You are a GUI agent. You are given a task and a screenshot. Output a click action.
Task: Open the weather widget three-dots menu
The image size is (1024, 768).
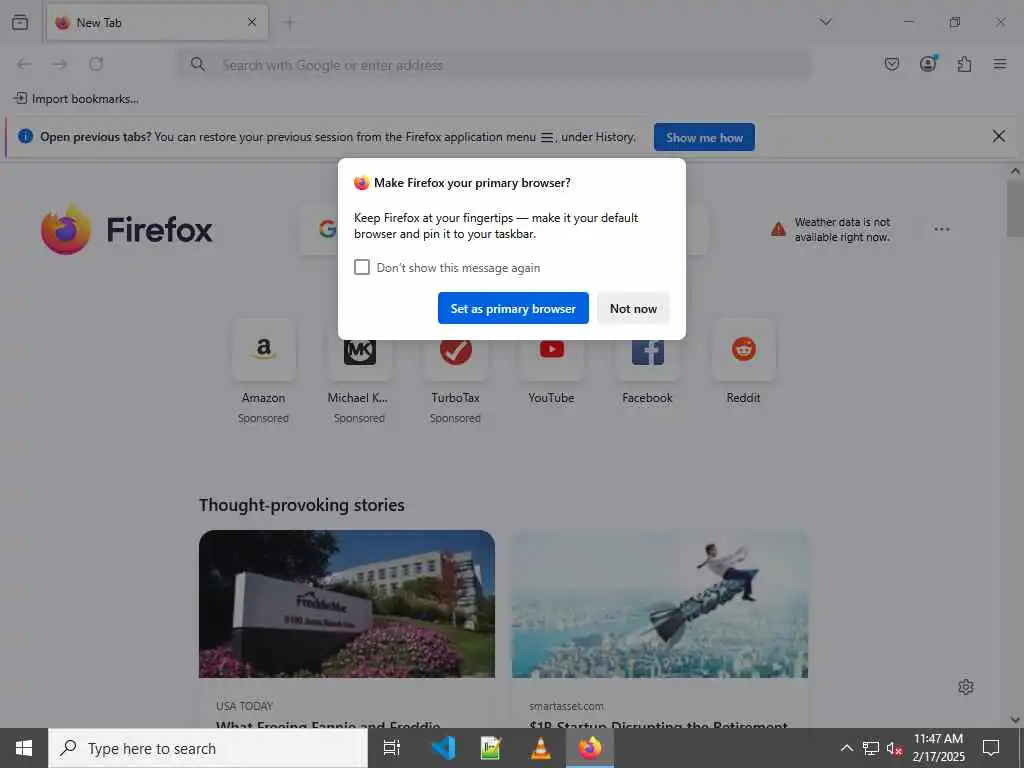(x=942, y=229)
